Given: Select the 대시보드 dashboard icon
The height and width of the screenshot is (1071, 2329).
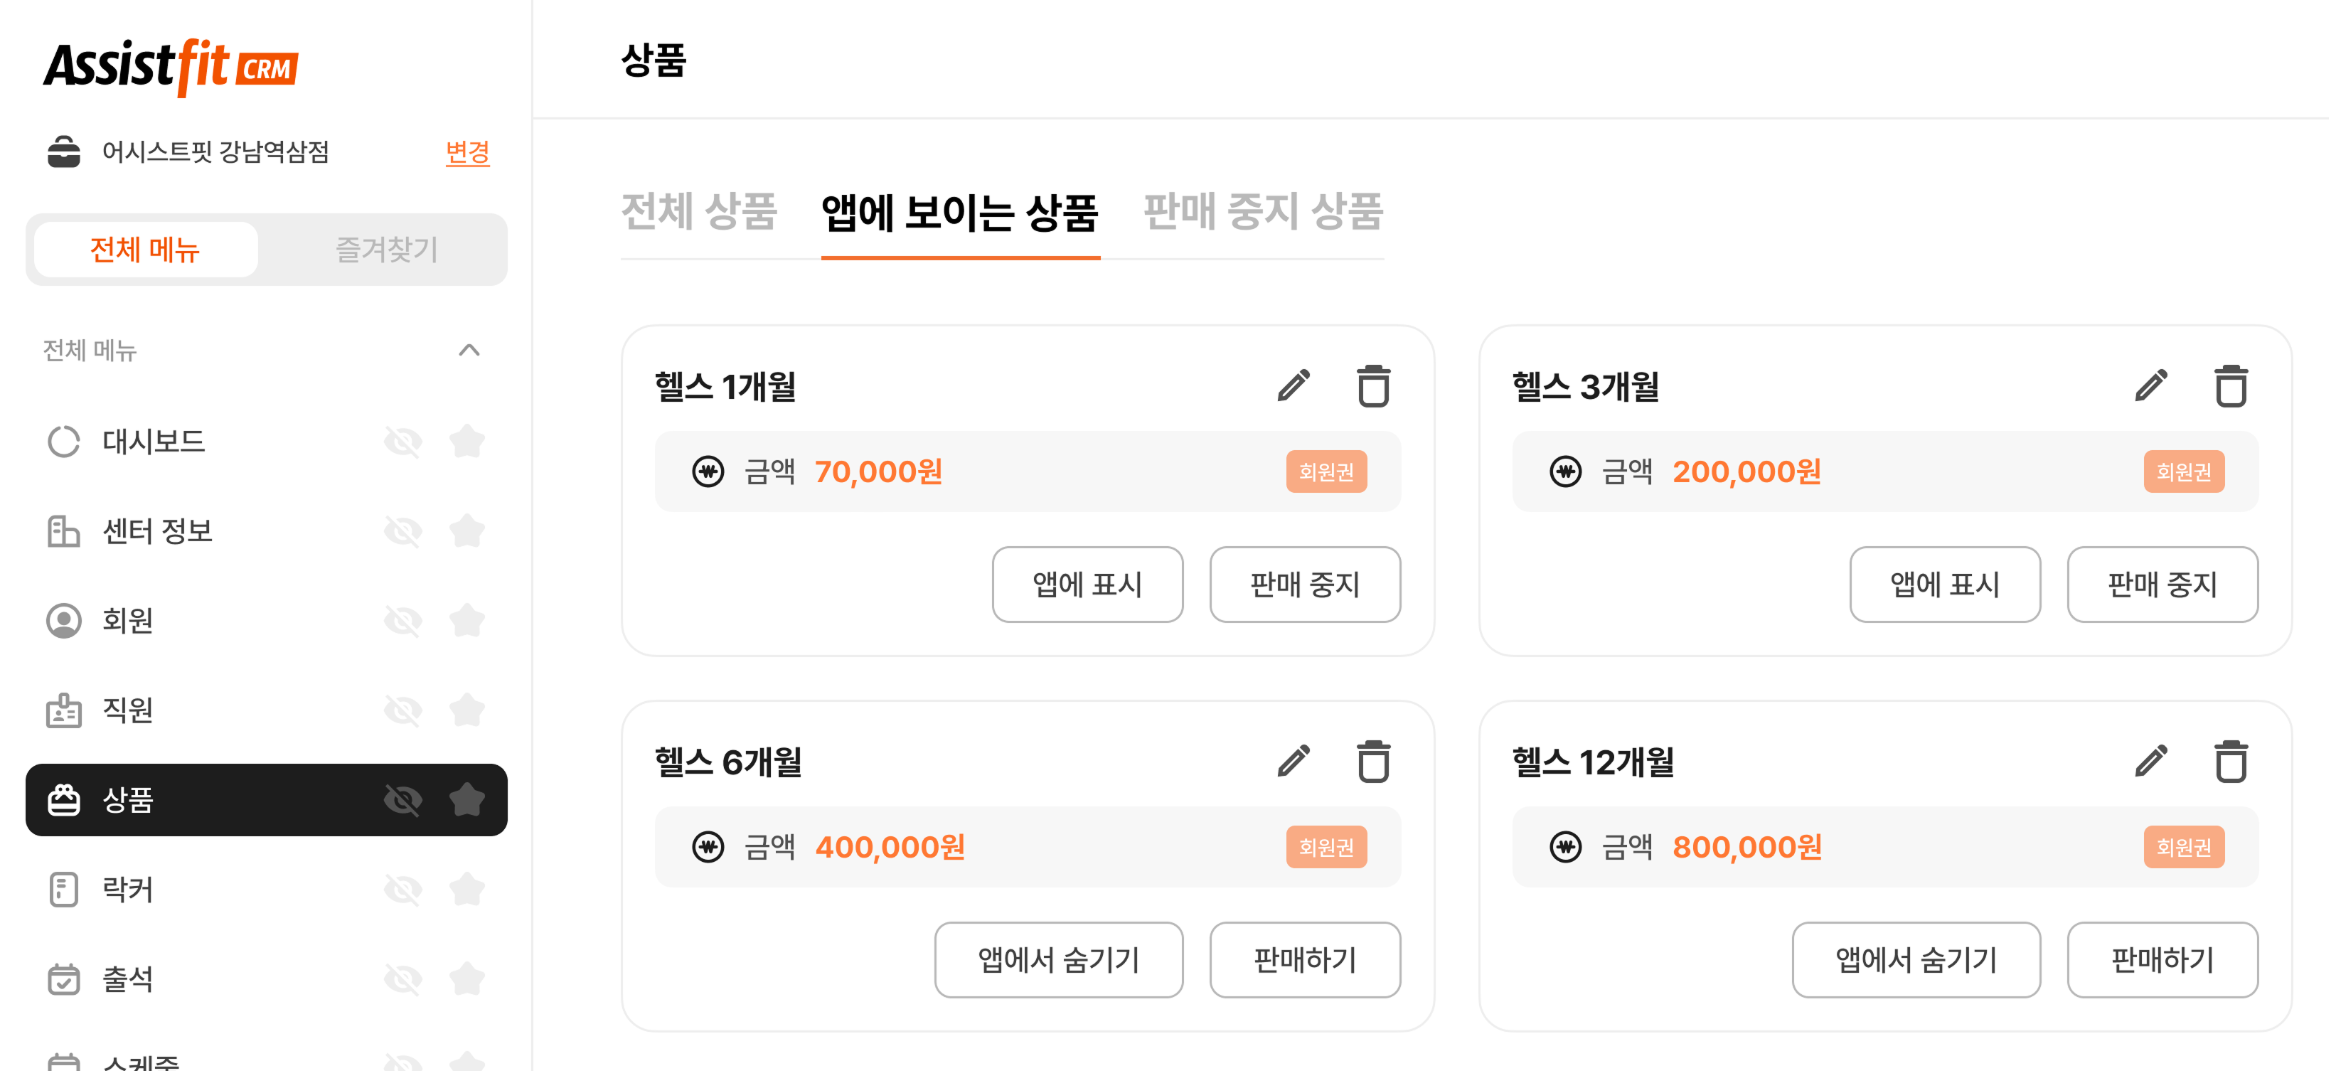Looking at the screenshot, I should tap(64, 441).
